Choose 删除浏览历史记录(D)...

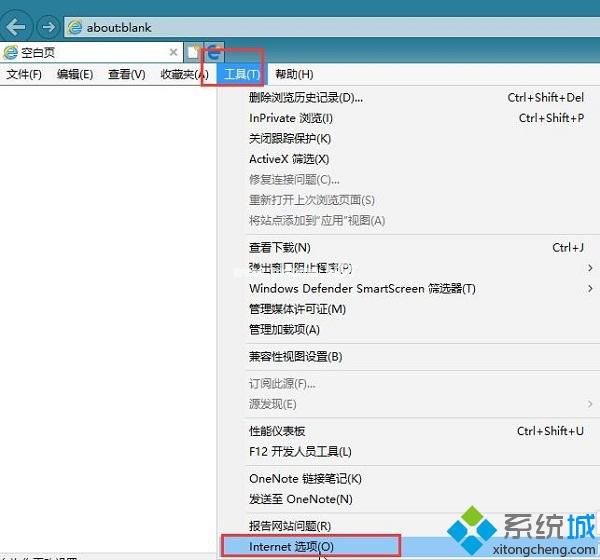pos(408,98)
